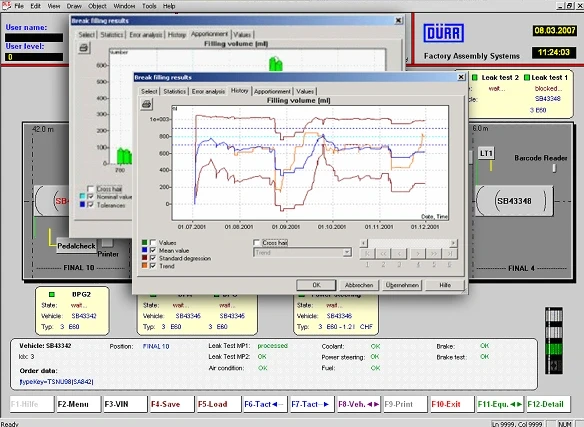Toggle the Values checkbox
The image size is (584, 427).
pyautogui.click(x=153, y=243)
